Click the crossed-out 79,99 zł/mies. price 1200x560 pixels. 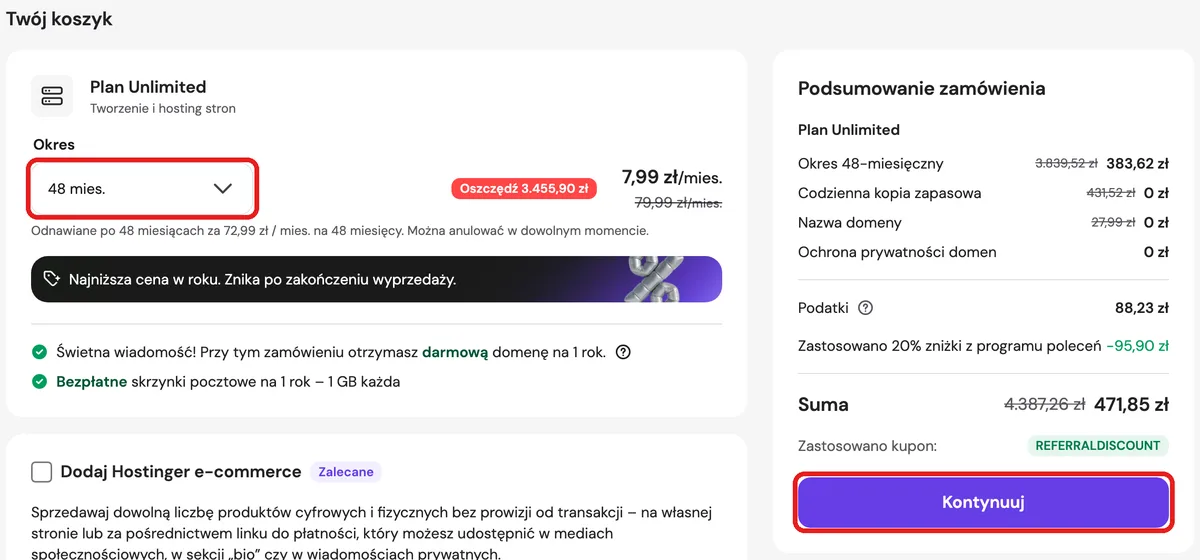point(678,202)
